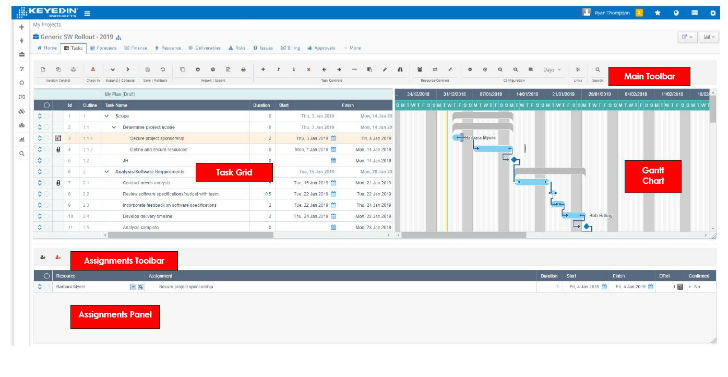This screenshot has width=728, height=377.
Task: Click the My Projects breadcrumb link
Action: [47, 25]
